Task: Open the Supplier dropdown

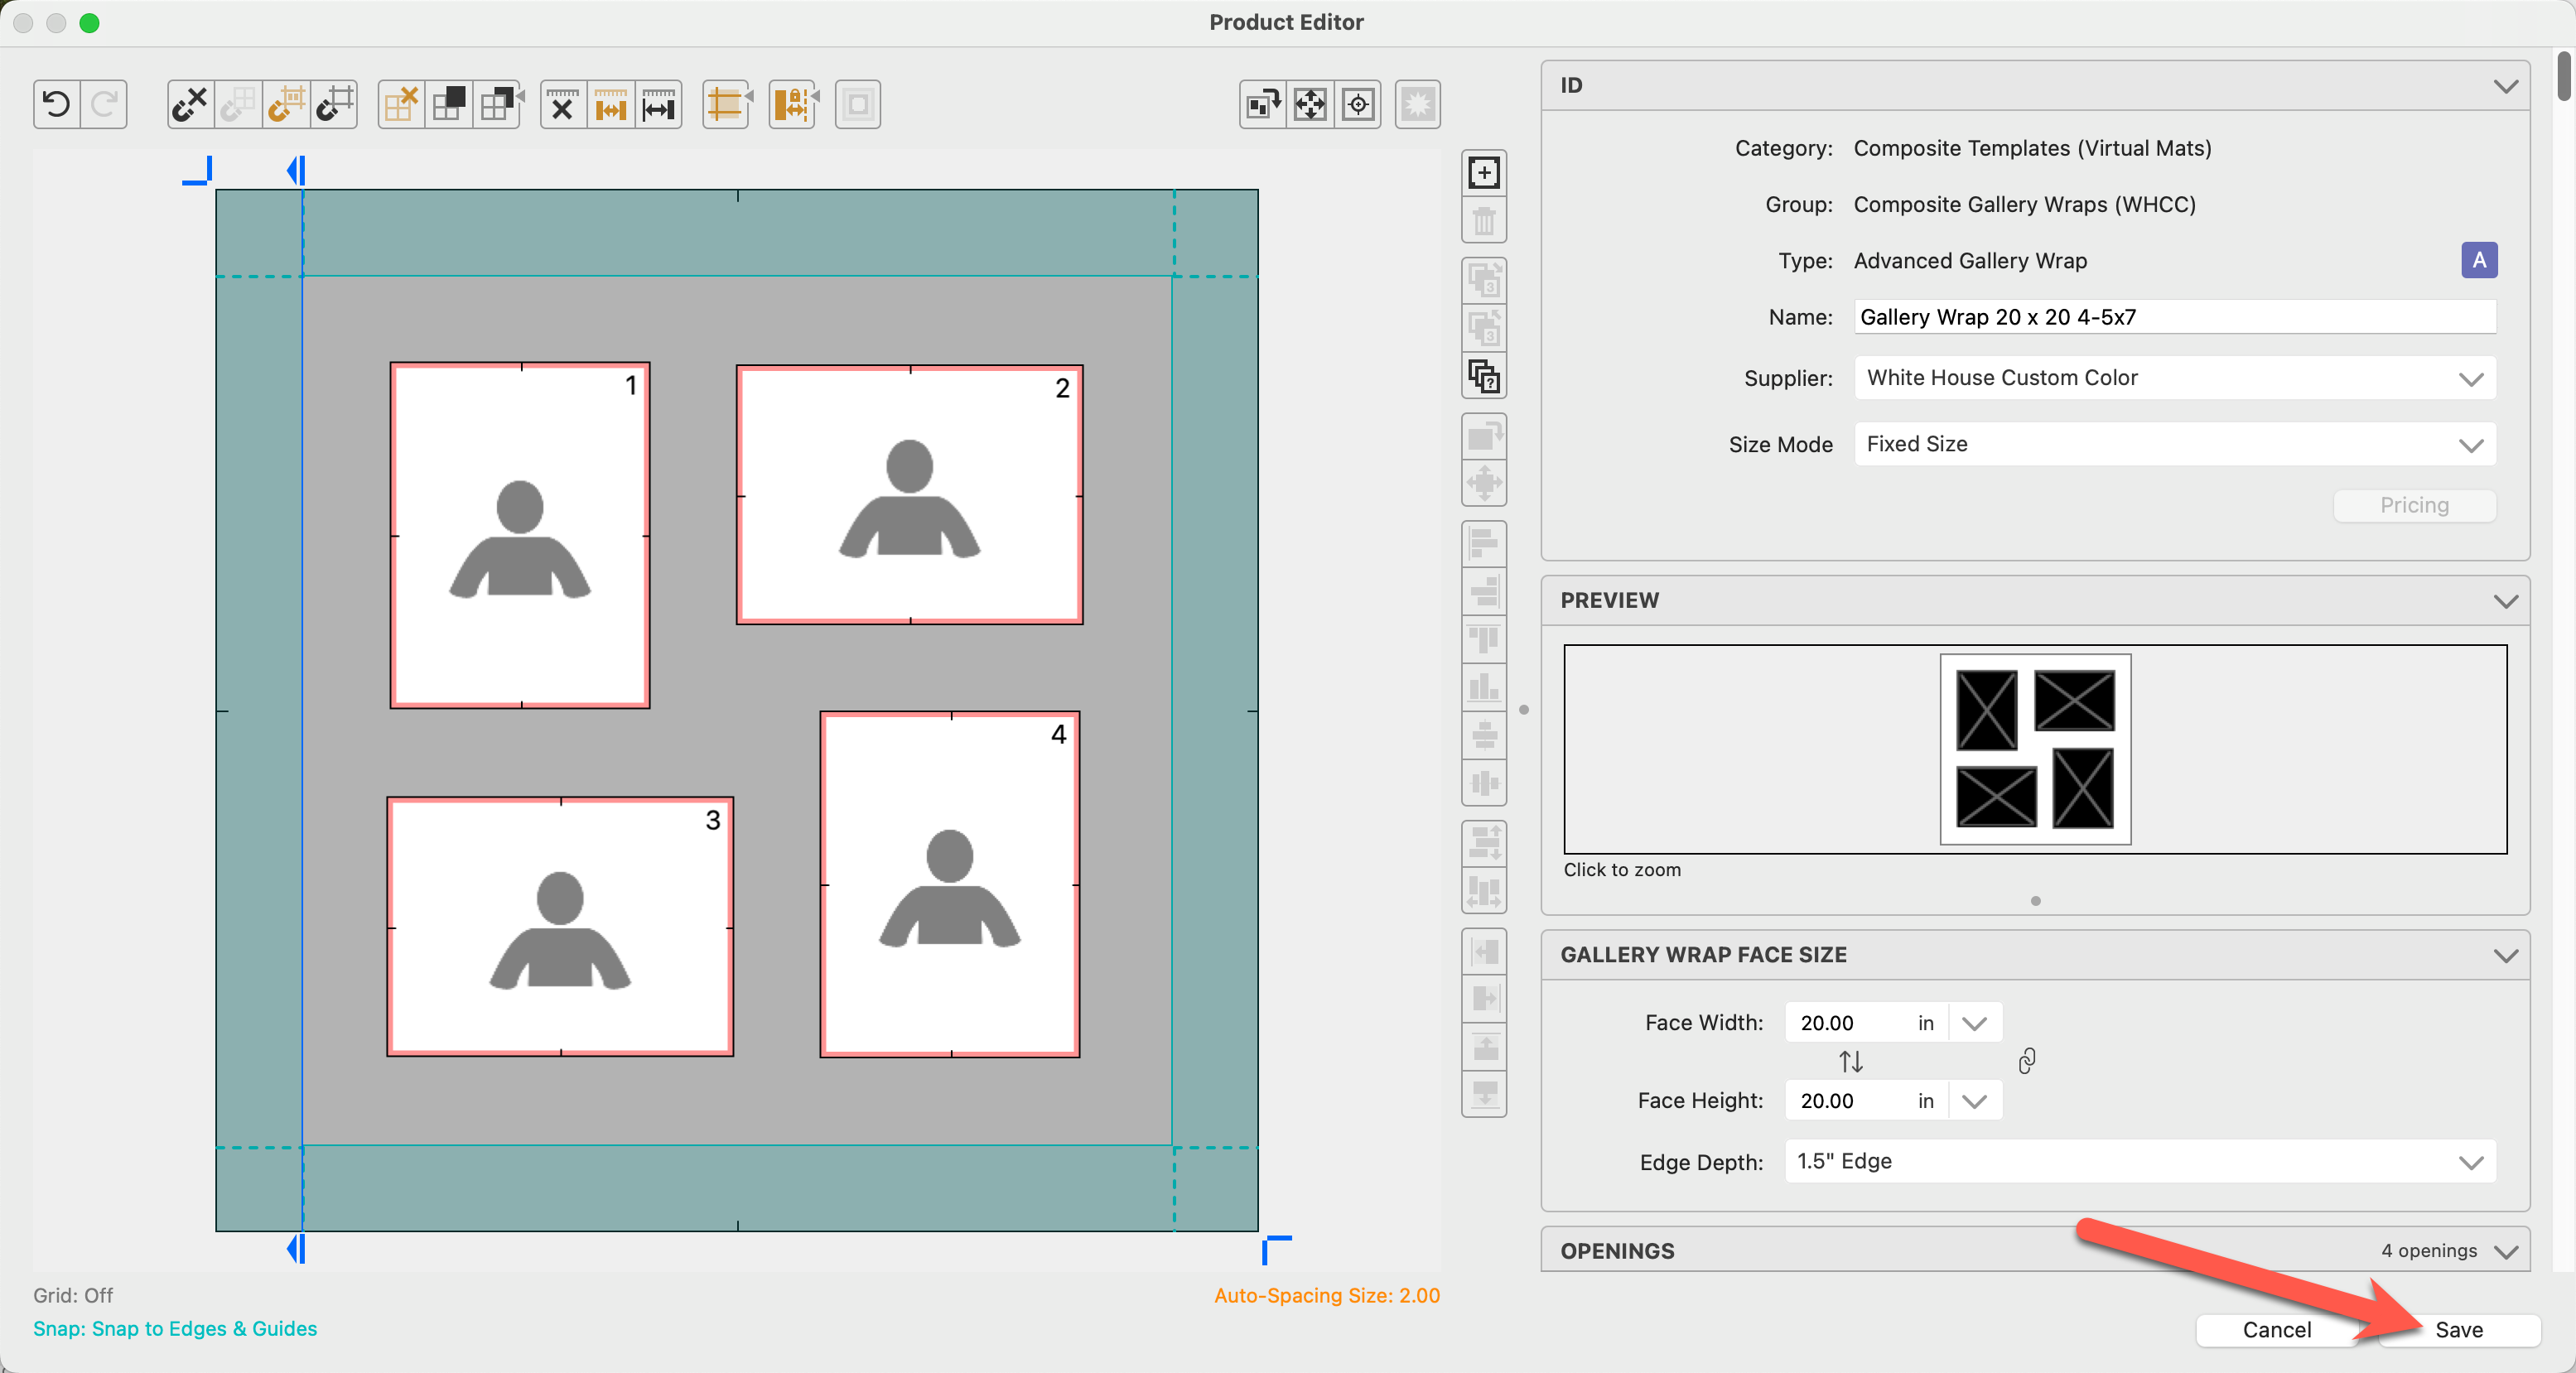Action: coord(2174,378)
